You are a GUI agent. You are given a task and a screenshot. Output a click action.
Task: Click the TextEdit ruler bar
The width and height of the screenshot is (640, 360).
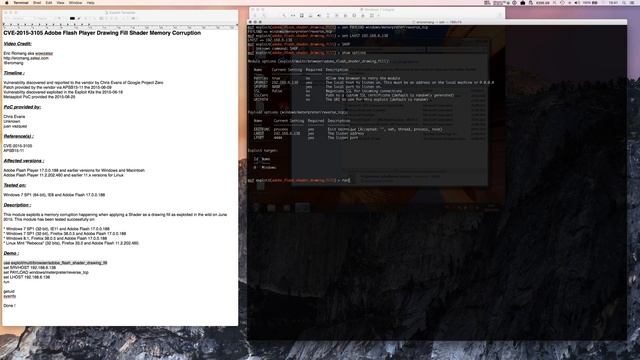click(x=120, y=25)
